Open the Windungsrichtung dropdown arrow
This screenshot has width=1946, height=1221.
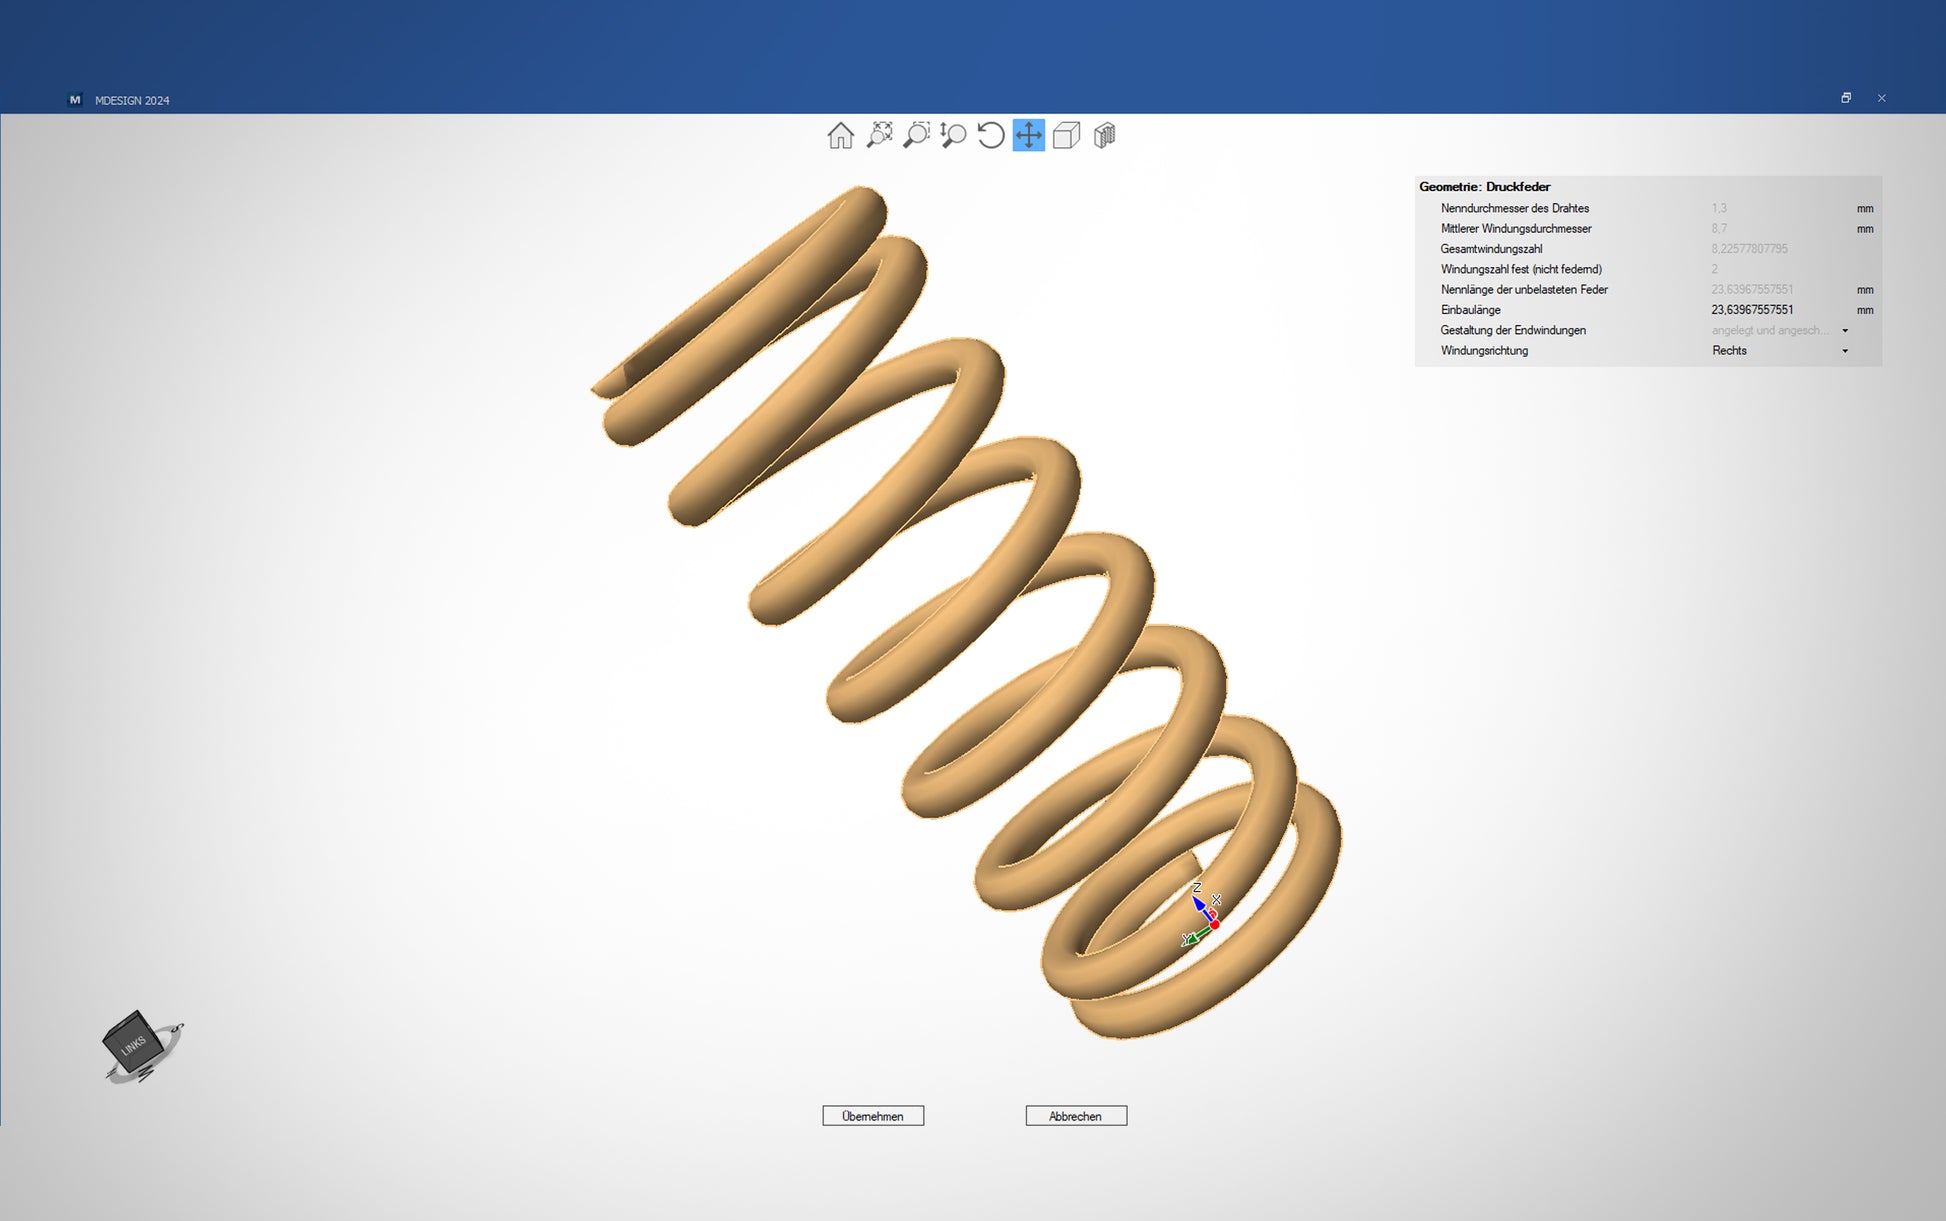click(1845, 351)
